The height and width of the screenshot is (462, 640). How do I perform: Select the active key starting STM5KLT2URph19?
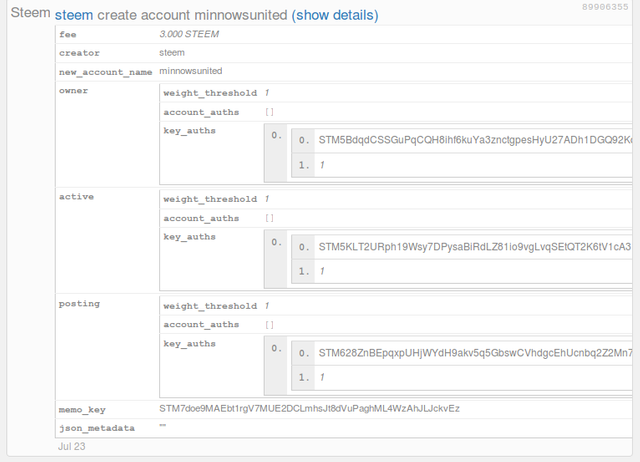(475, 247)
